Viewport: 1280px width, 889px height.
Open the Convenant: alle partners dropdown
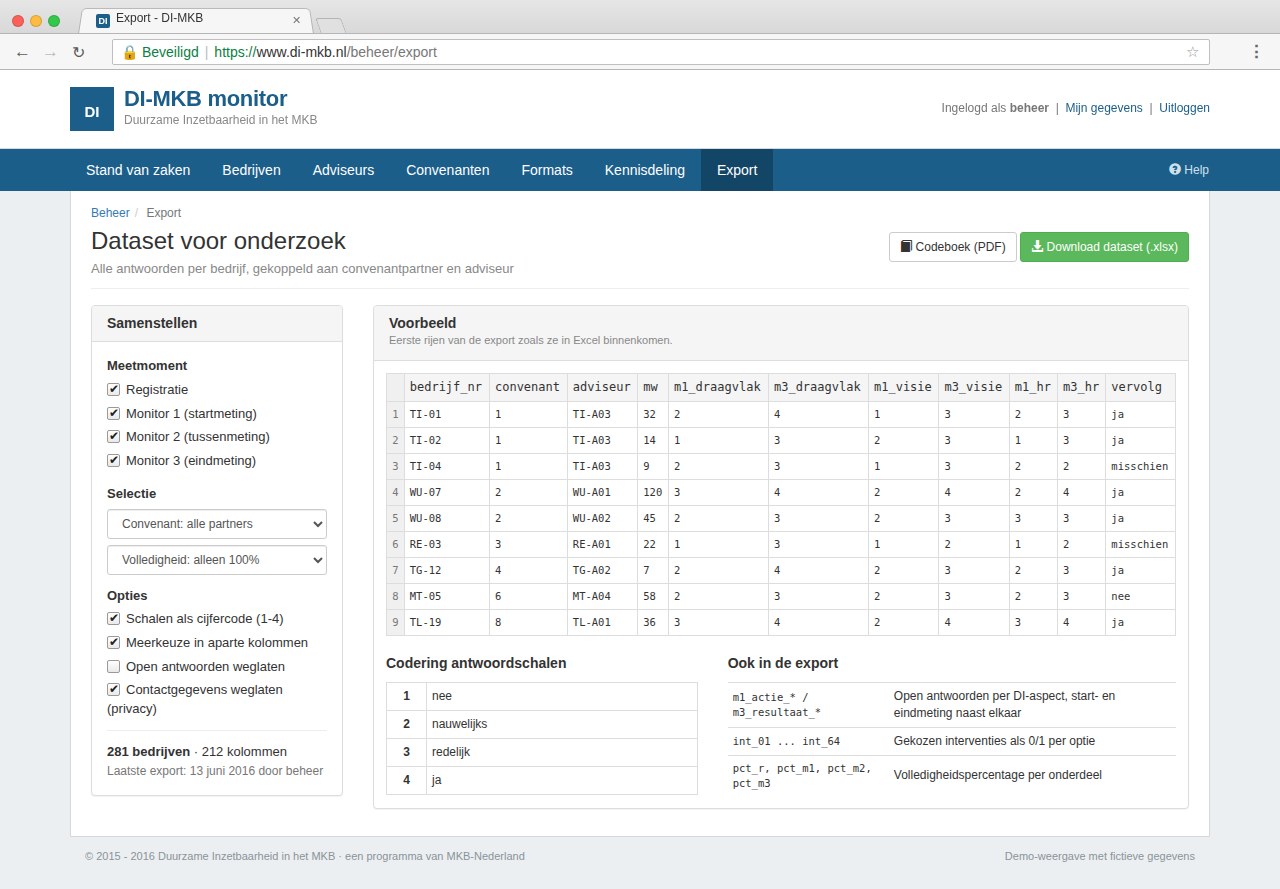[217, 524]
